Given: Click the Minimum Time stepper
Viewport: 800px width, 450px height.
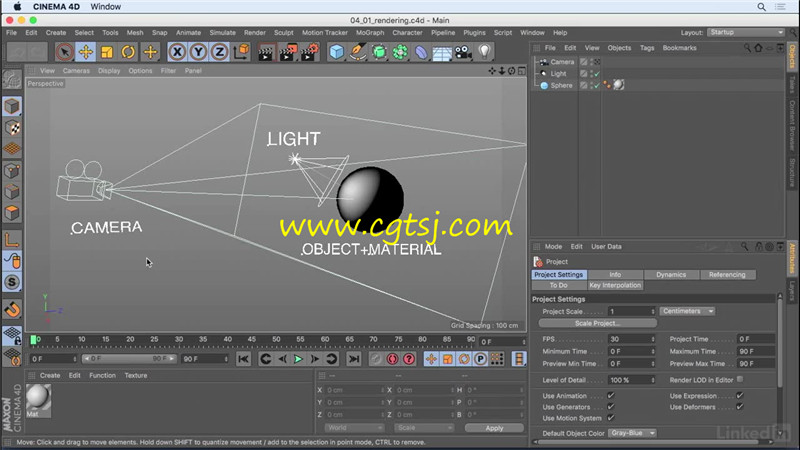Looking at the screenshot, I should pyautogui.click(x=653, y=352).
